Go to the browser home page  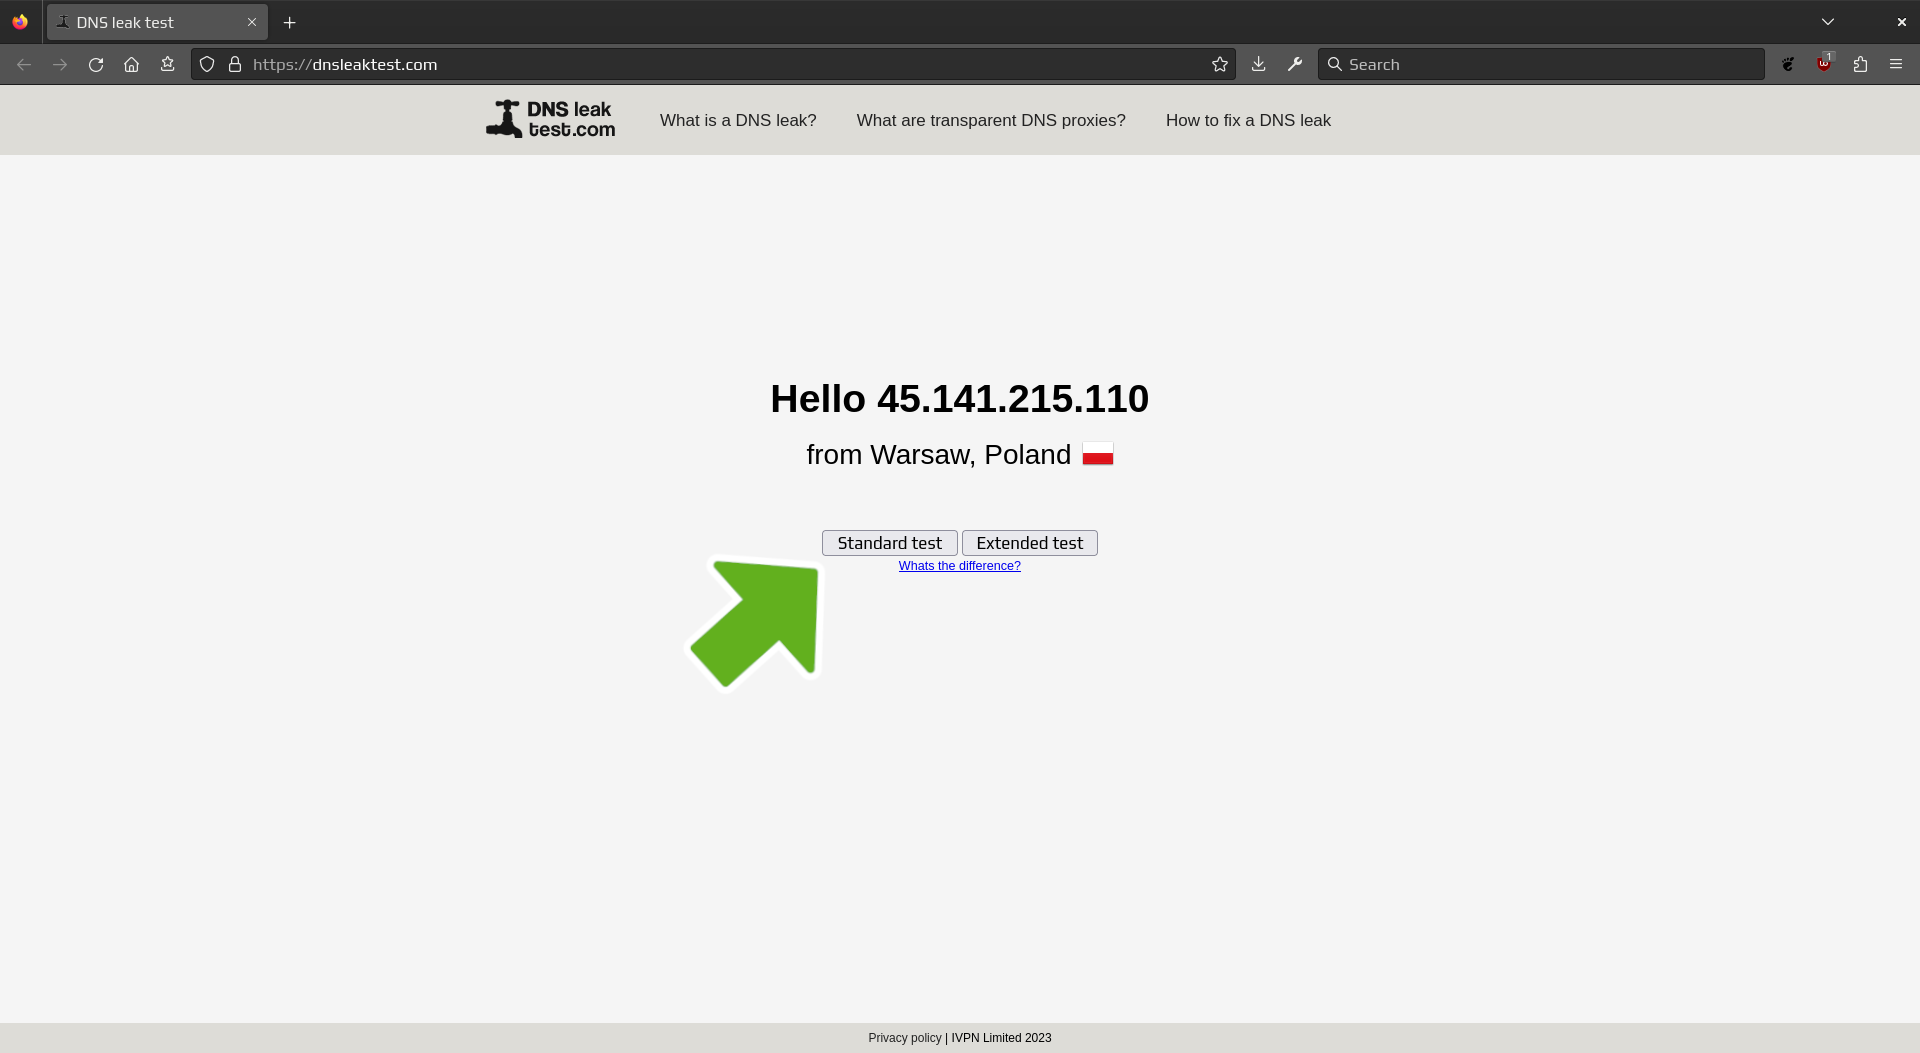(x=131, y=64)
